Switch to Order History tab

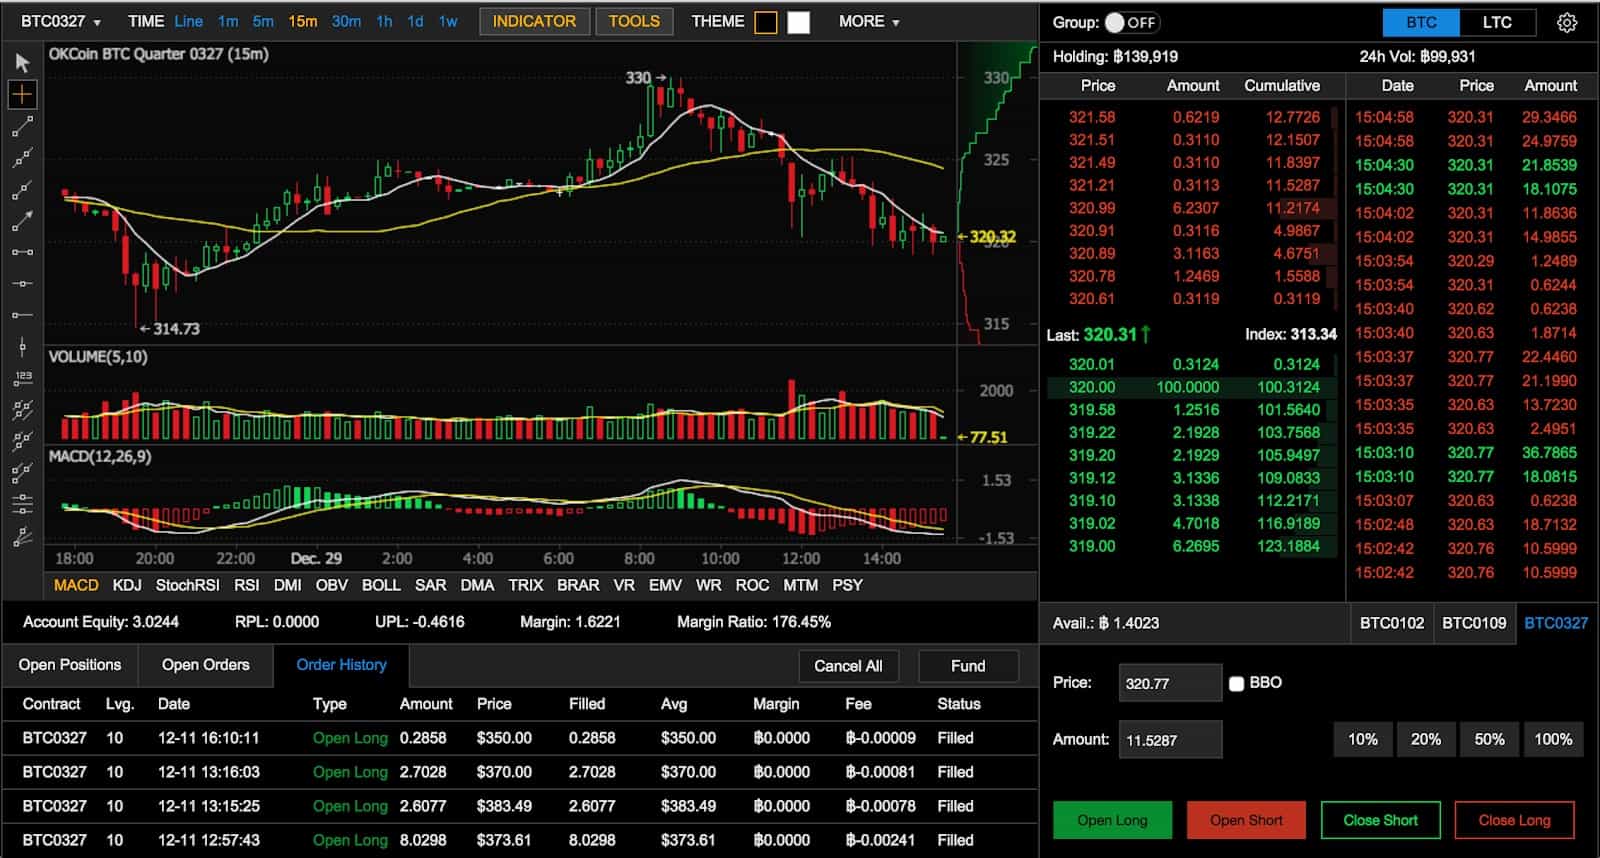pos(341,665)
